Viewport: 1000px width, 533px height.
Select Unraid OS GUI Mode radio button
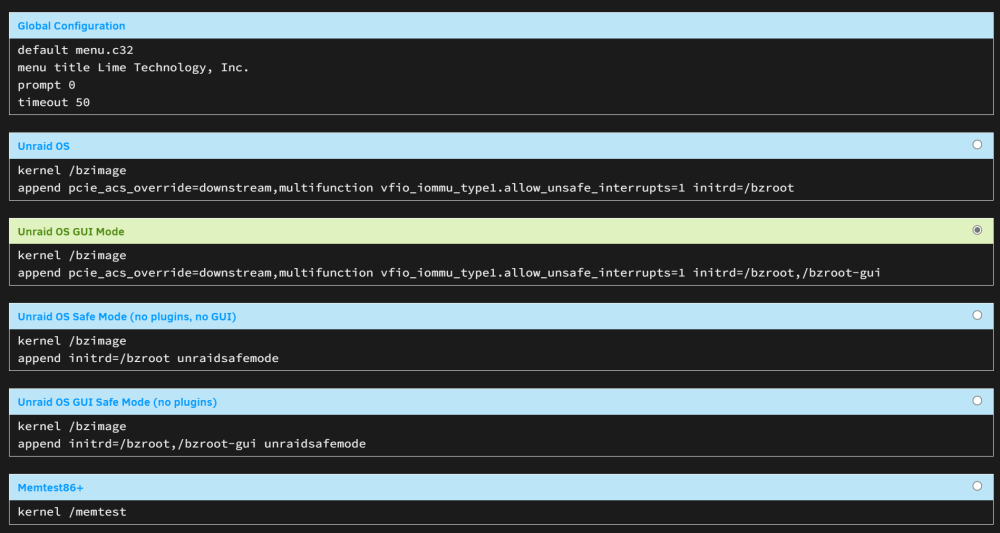pyautogui.click(x=976, y=230)
